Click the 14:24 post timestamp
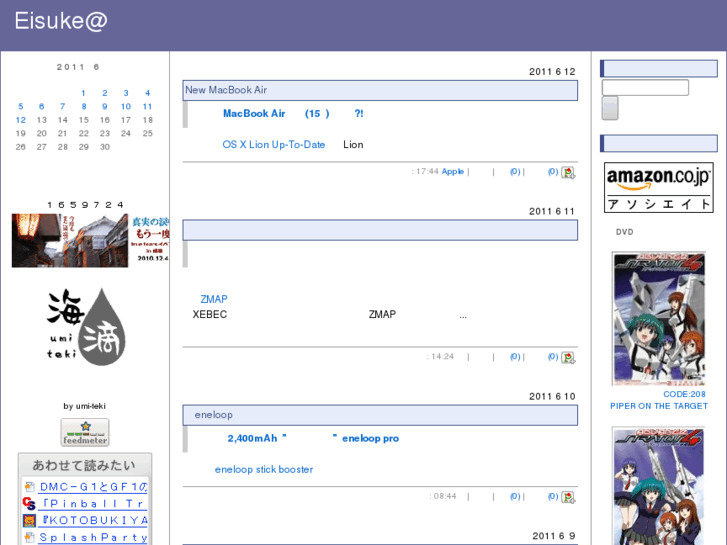The height and width of the screenshot is (545, 727). [441, 357]
